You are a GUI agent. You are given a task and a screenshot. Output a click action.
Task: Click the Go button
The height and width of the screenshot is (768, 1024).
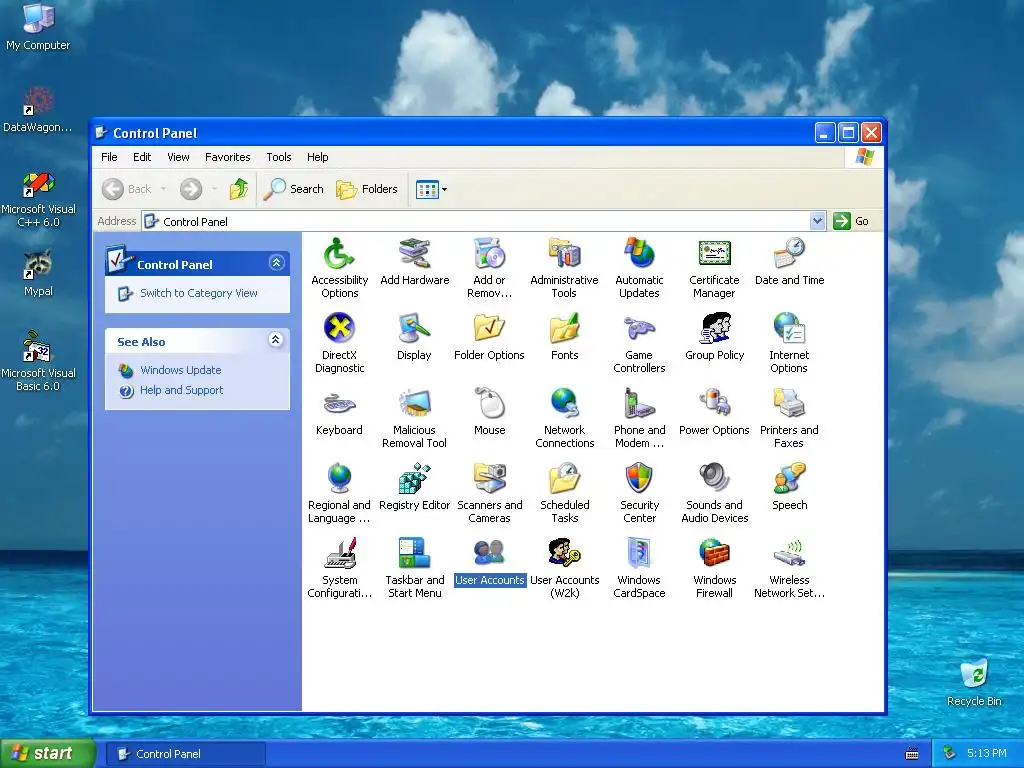[851, 221]
